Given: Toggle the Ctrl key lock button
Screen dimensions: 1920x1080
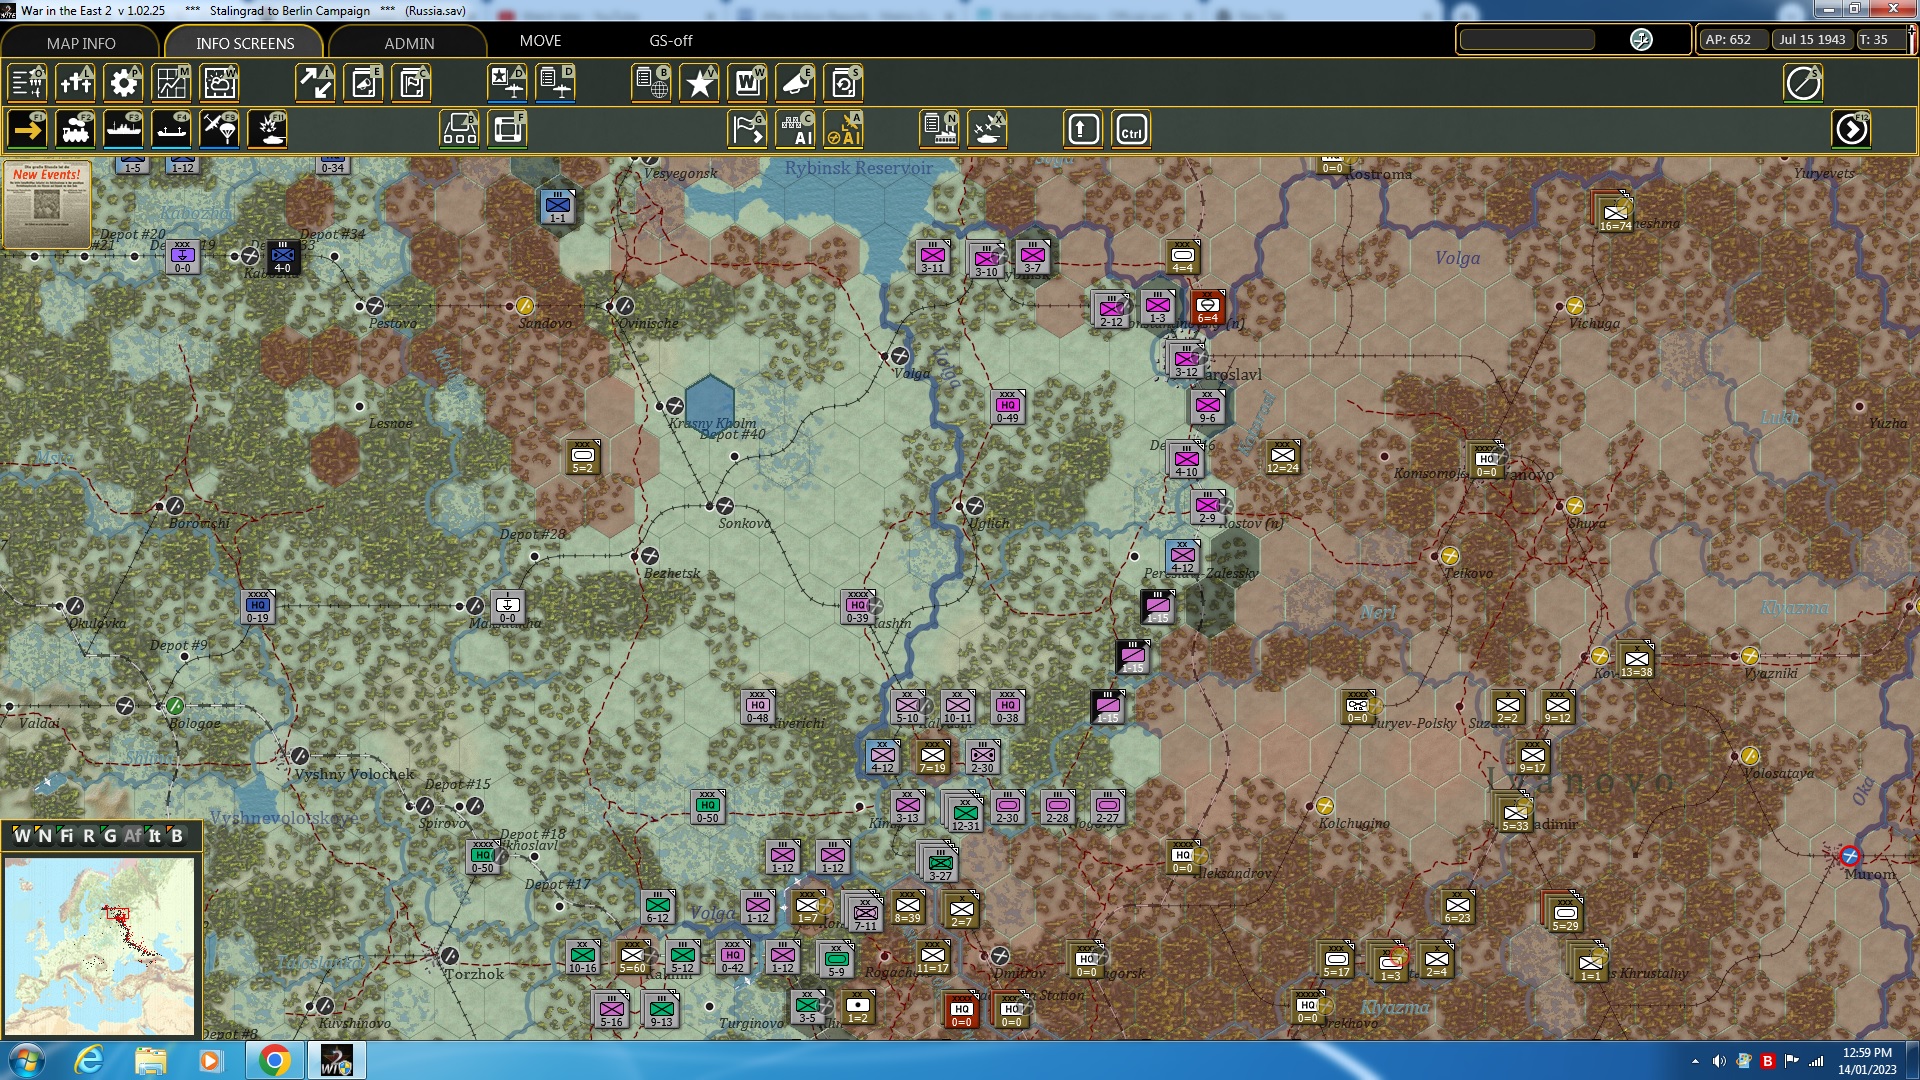Looking at the screenshot, I should click(1131, 130).
